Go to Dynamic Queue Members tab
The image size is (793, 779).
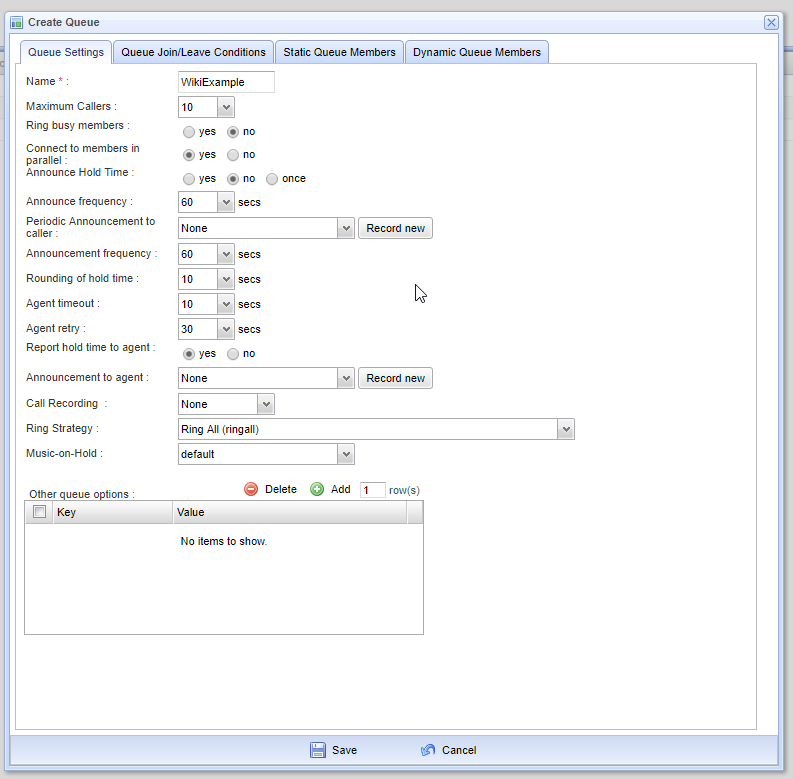coord(476,52)
